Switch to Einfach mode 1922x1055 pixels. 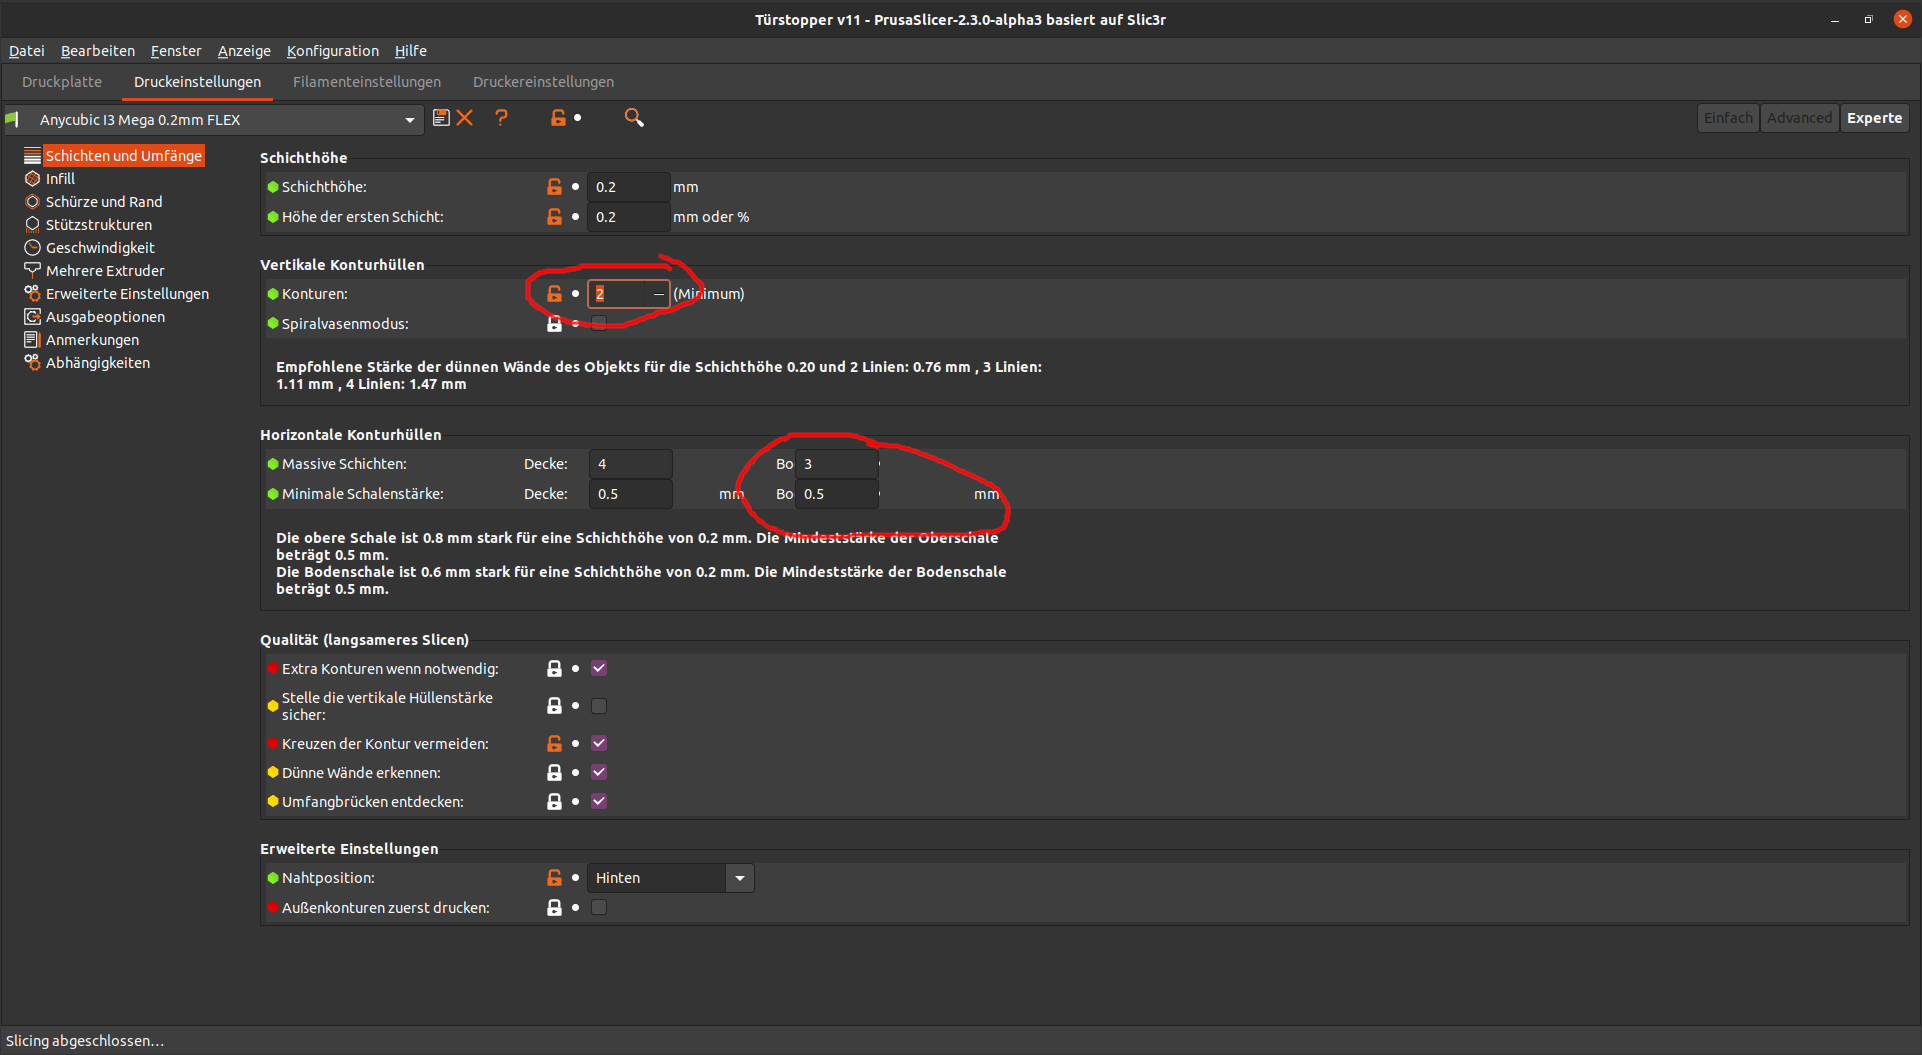coord(1727,117)
